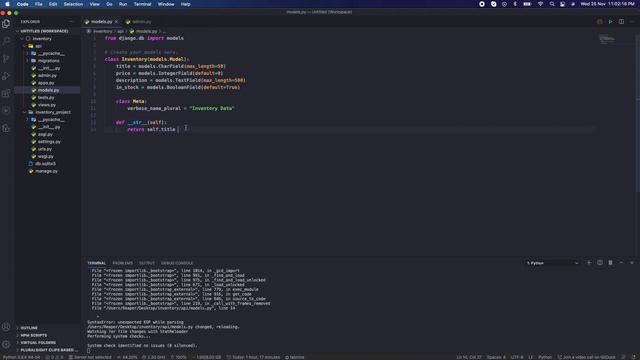Switch to the Debug Console tab
This screenshot has height=360, width=640.
(x=177, y=263)
